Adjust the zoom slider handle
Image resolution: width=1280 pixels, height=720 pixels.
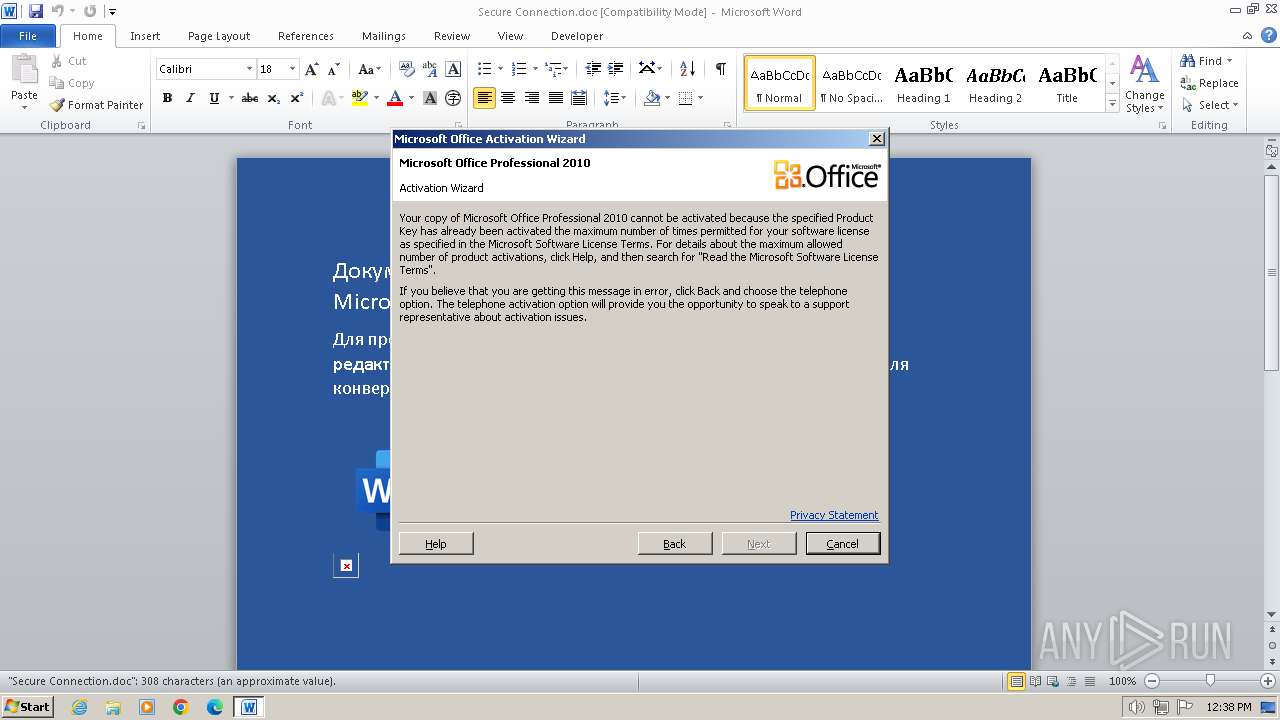tap(1210, 681)
